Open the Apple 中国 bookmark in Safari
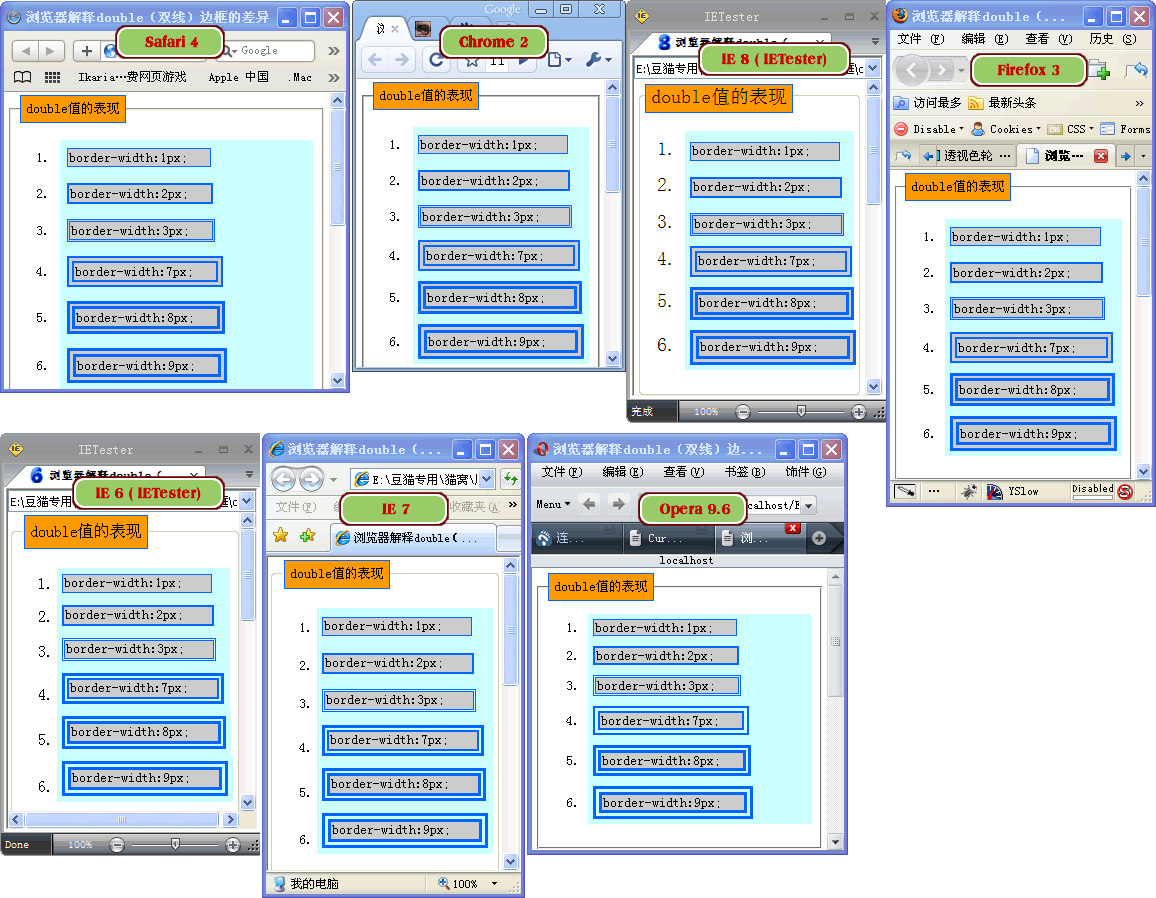The width and height of the screenshot is (1156, 898). [238, 77]
